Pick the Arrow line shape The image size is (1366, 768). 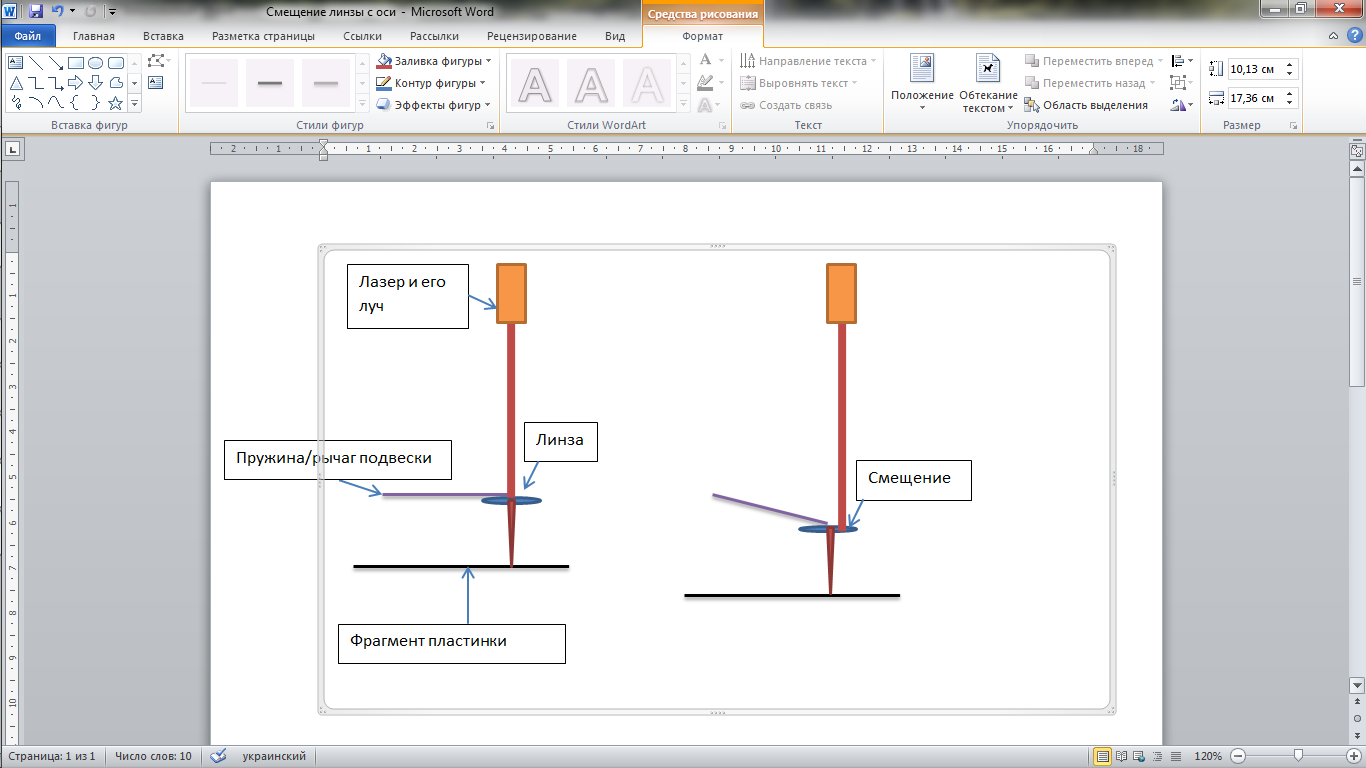pyautogui.click(x=55, y=62)
